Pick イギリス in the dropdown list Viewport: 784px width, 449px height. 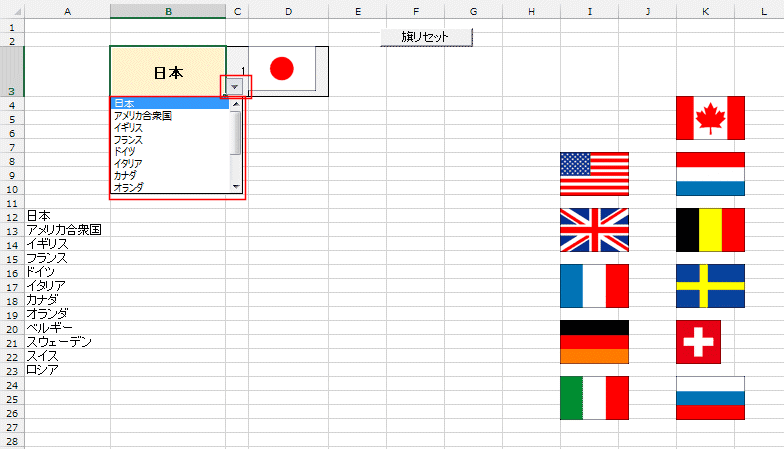[x=170, y=128]
